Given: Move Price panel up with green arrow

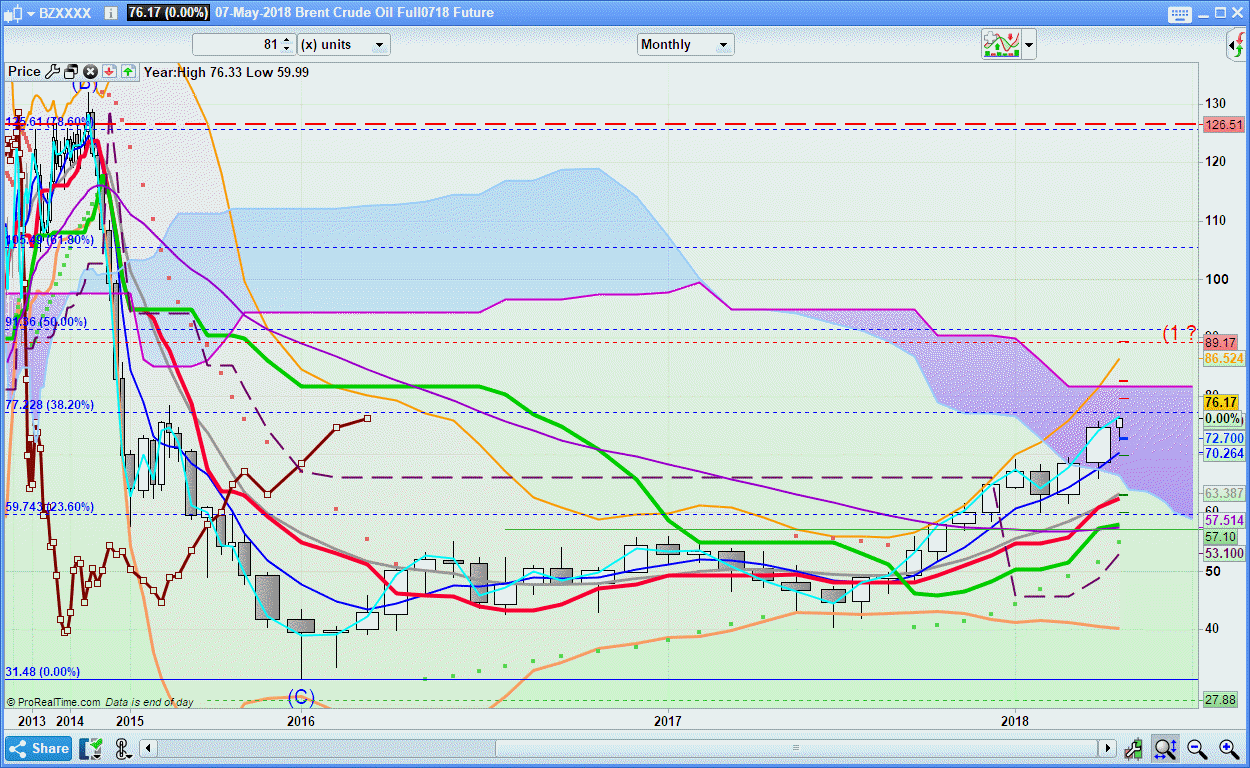Looking at the screenshot, I should pyautogui.click(x=129, y=72).
